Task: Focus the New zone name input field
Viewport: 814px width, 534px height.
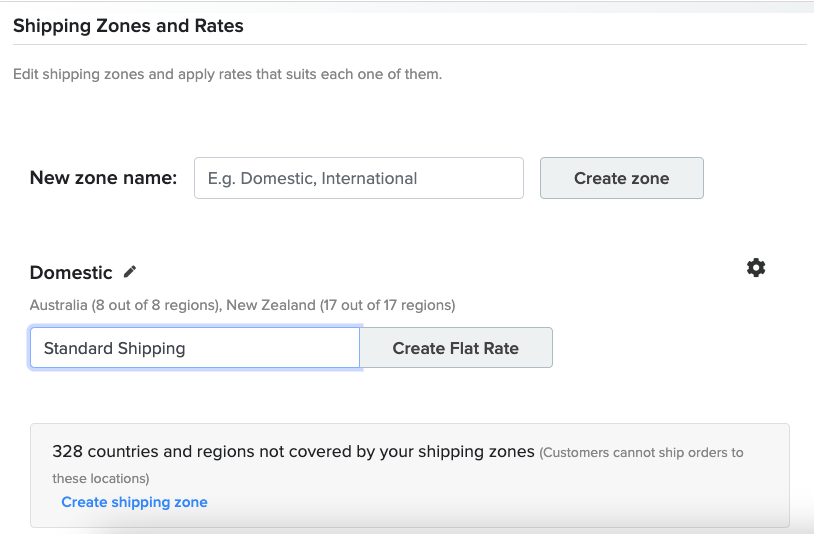Action: (x=359, y=178)
